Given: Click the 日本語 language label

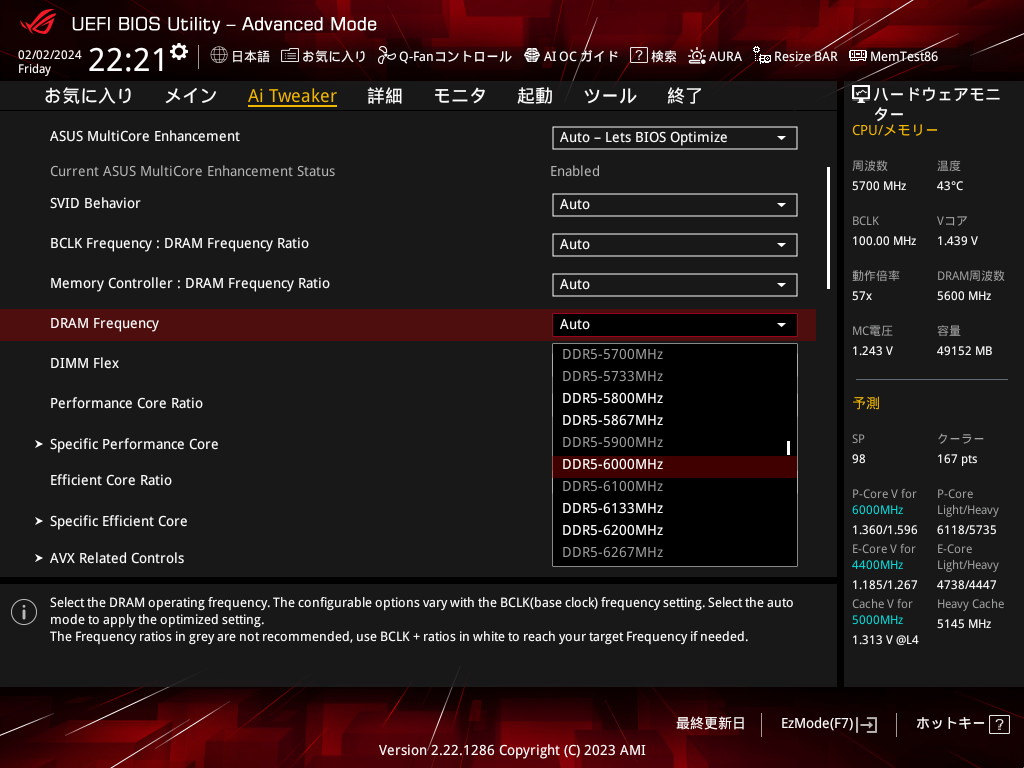Looking at the screenshot, I should tap(251, 57).
